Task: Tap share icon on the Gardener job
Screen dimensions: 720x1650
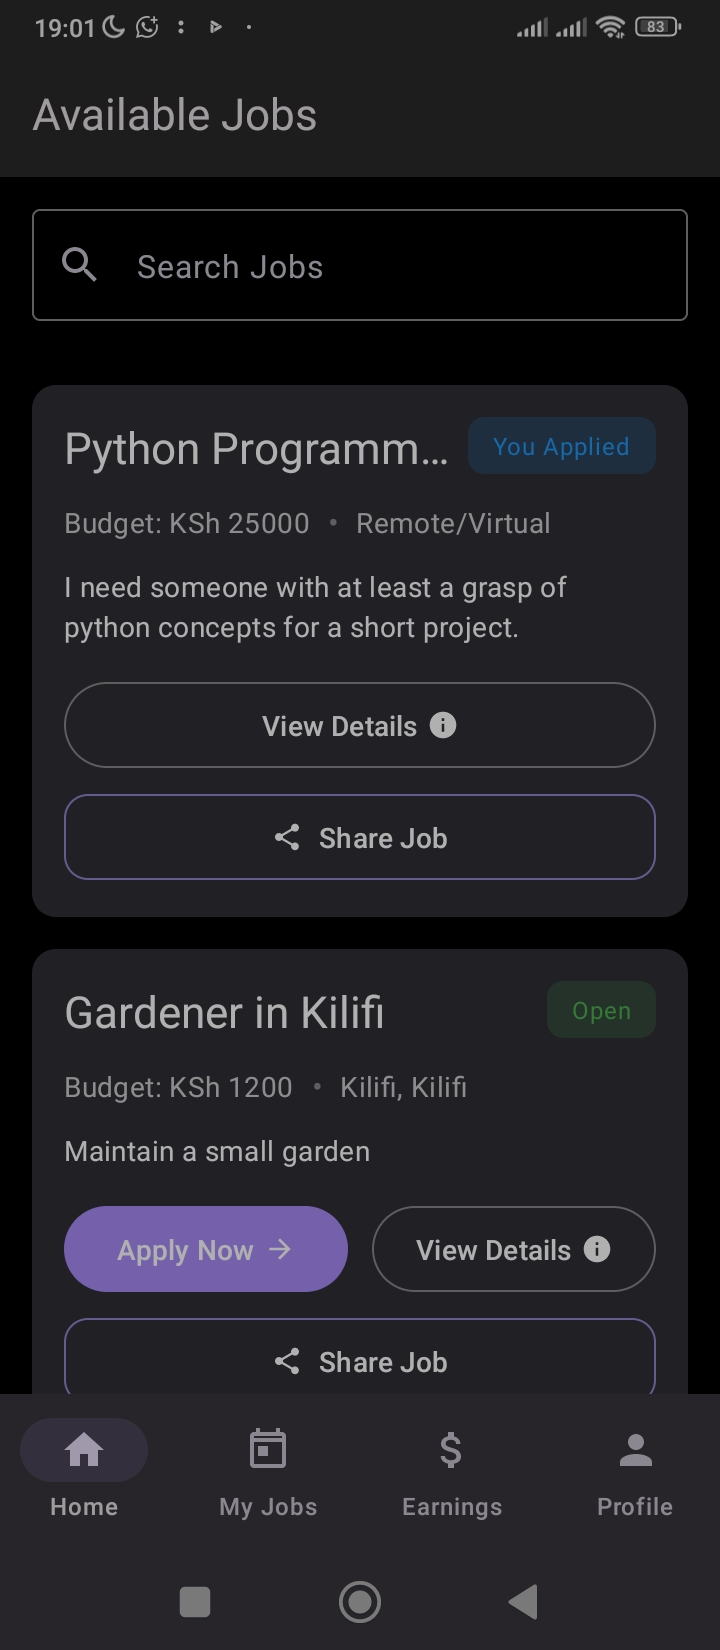Action: pyautogui.click(x=287, y=1361)
